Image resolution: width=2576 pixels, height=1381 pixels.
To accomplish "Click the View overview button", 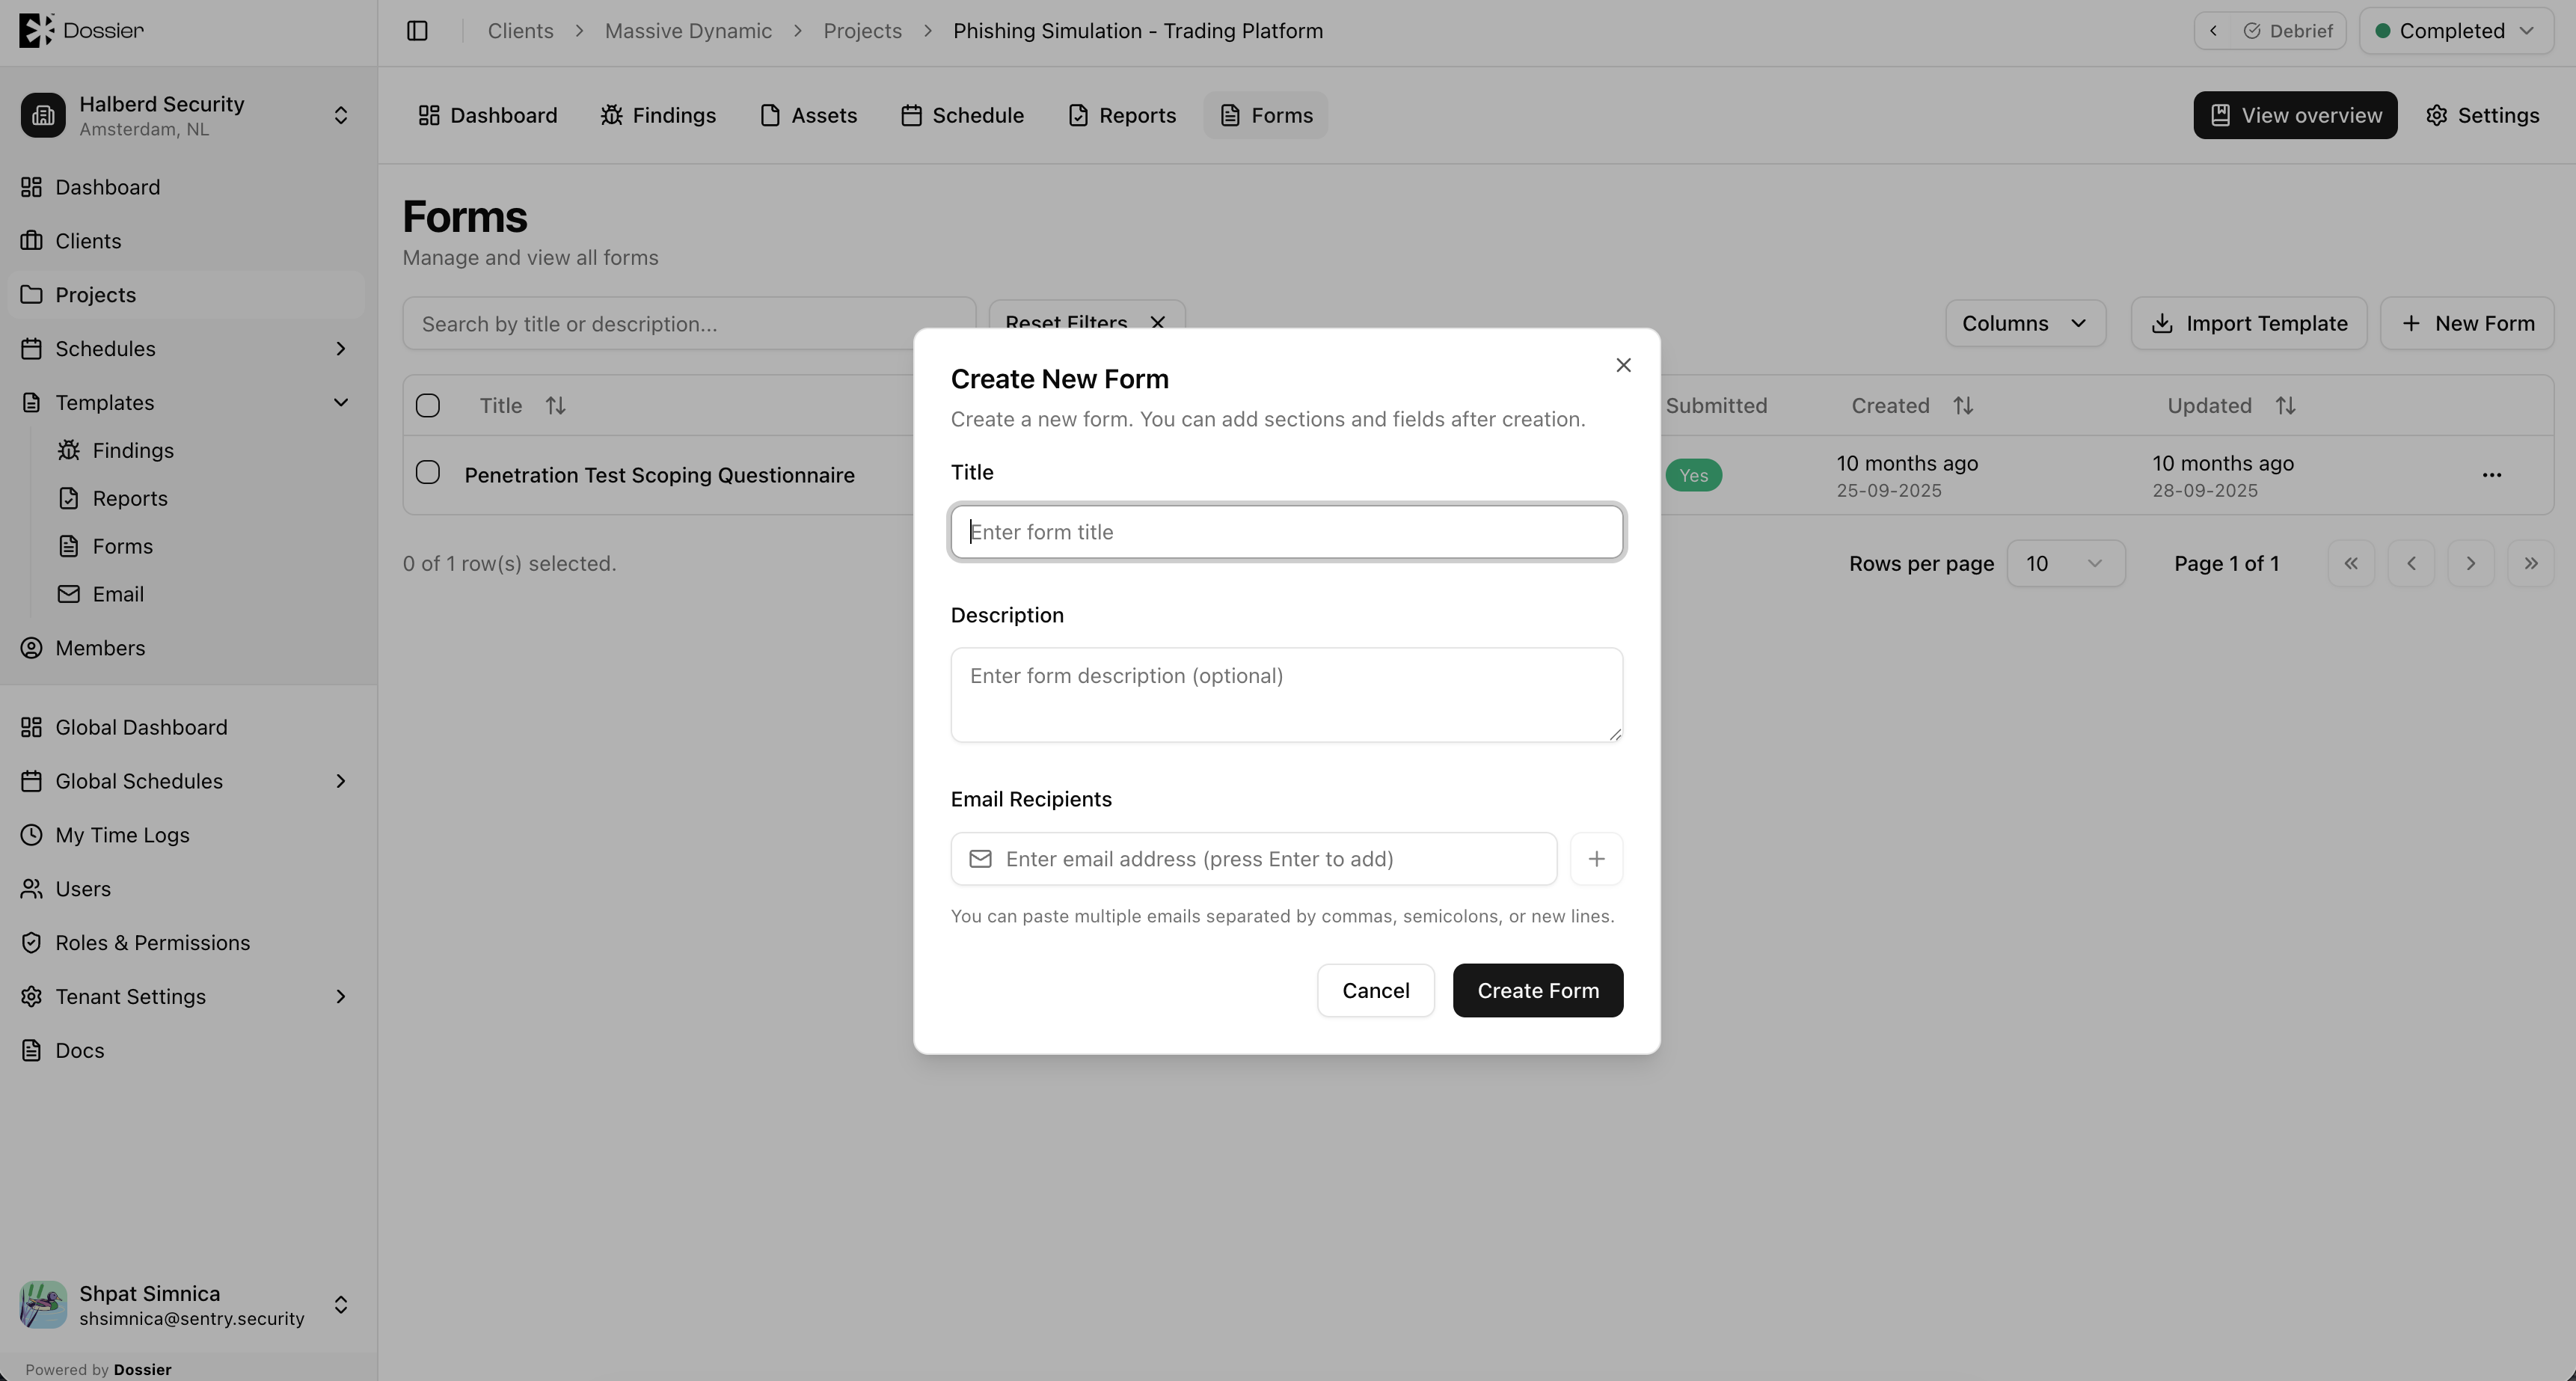I will [x=2295, y=115].
